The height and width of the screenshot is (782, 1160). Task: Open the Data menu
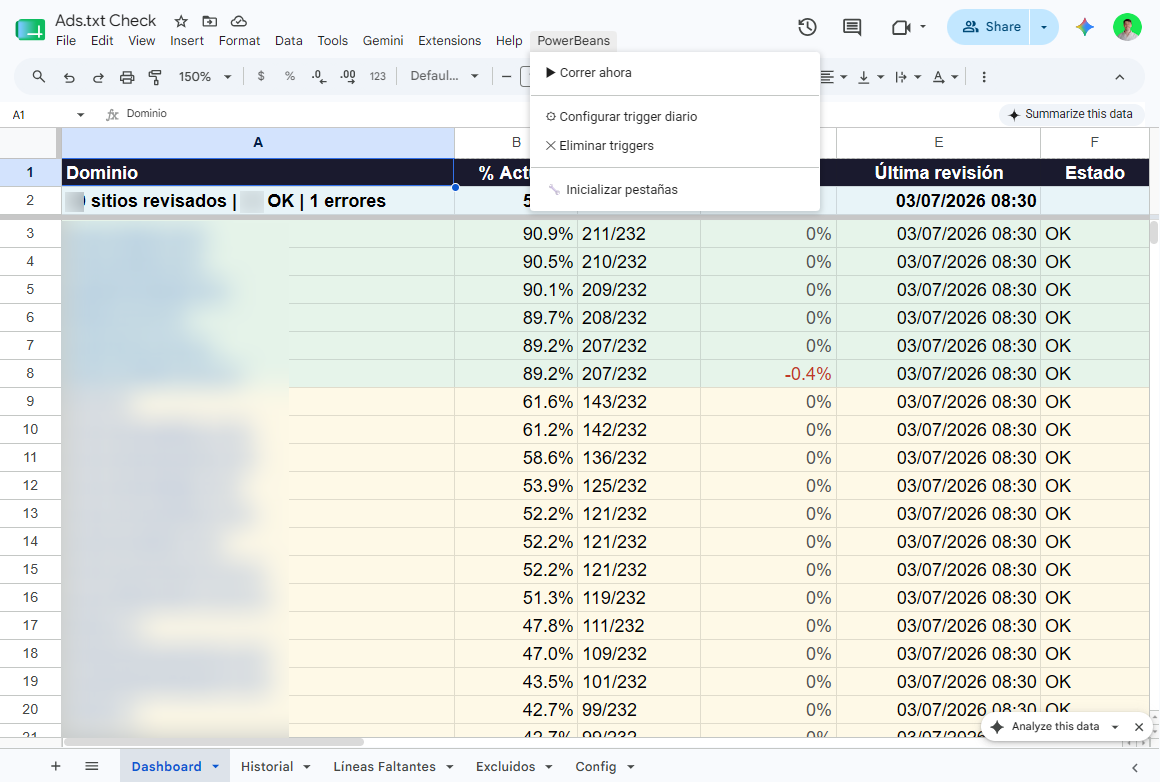point(289,41)
